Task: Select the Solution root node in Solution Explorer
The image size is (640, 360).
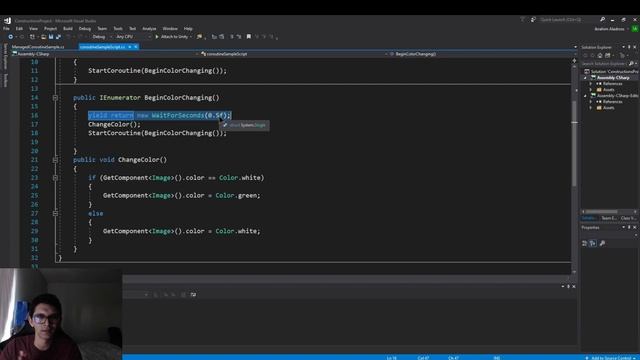Action: tap(611, 71)
